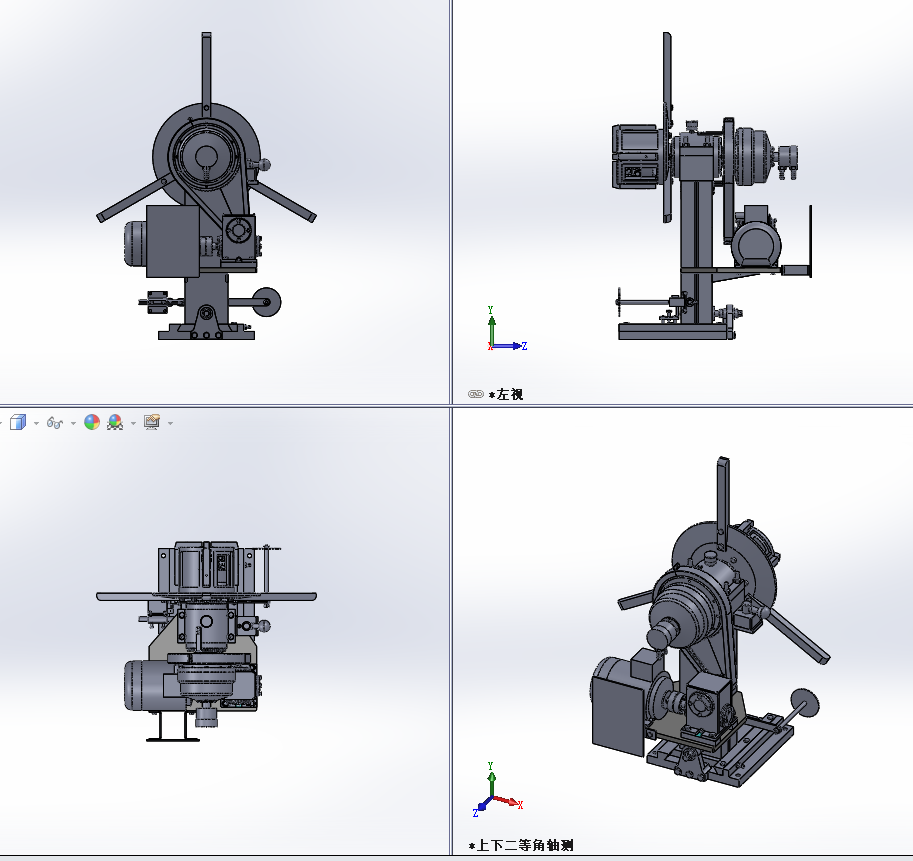This screenshot has height=861, width=913.
Task: Click the Hide/Show Items glasses icon
Action: coord(55,423)
